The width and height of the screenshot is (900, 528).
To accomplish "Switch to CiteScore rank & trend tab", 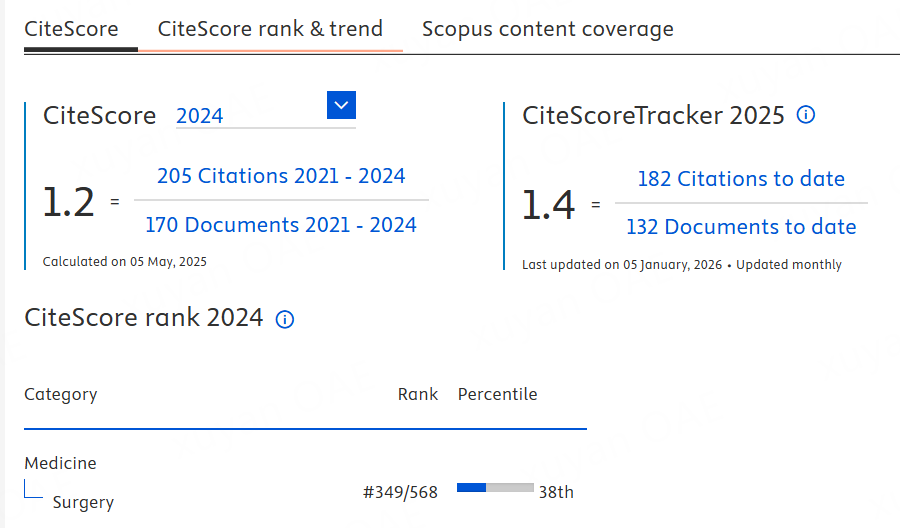I will click(x=270, y=29).
